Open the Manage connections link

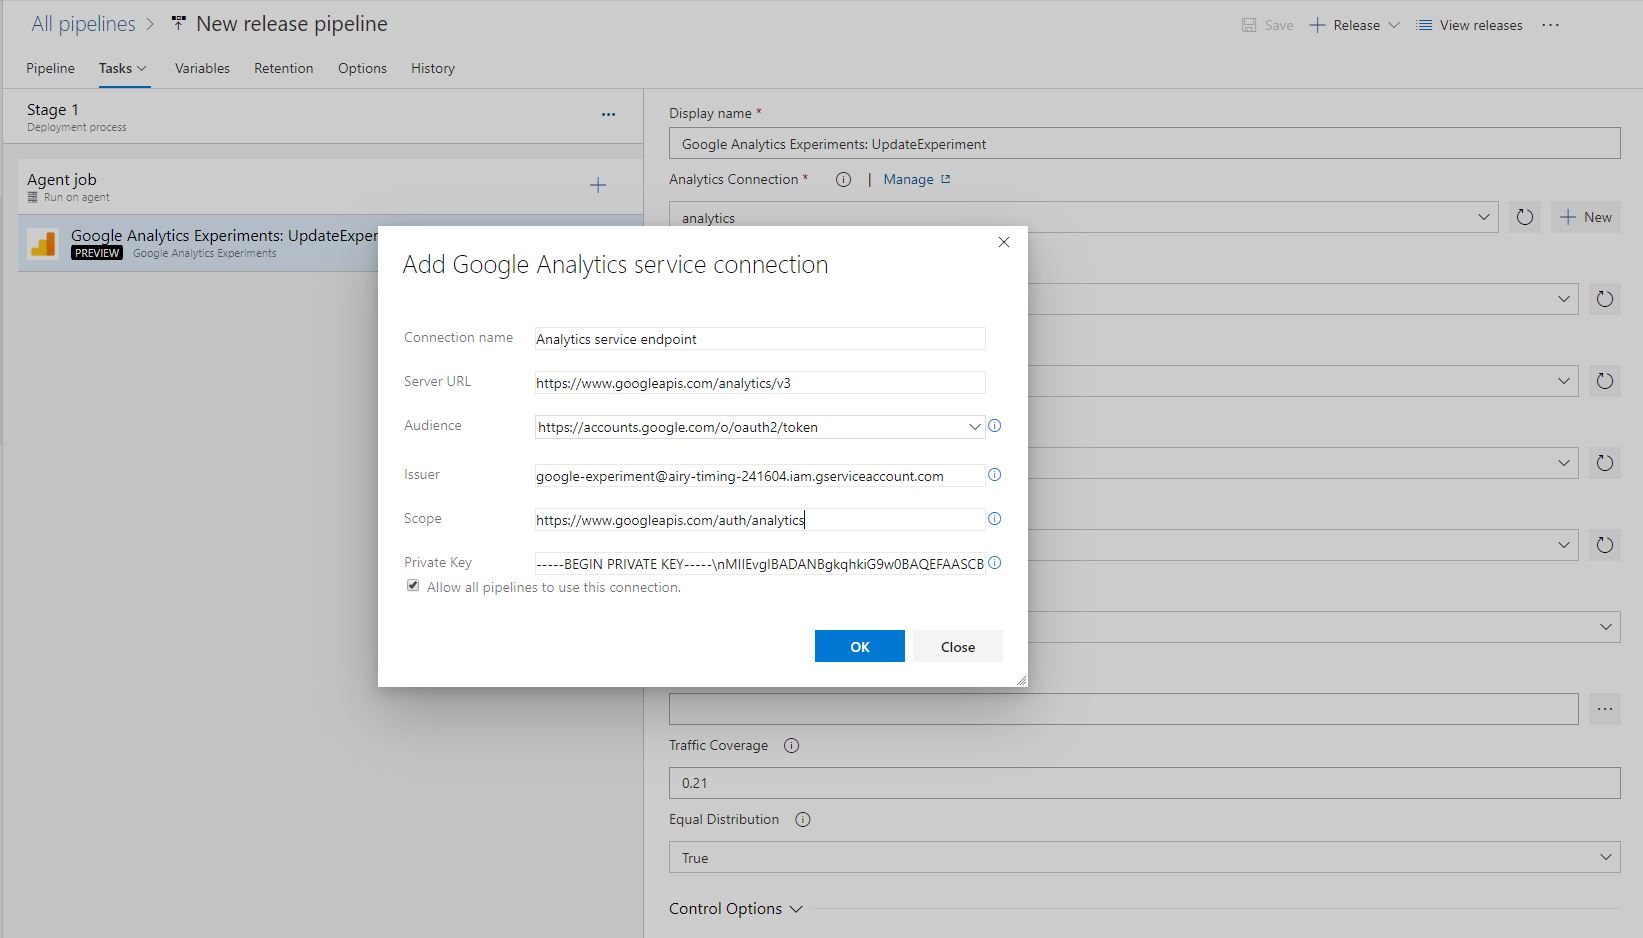click(917, 179)
